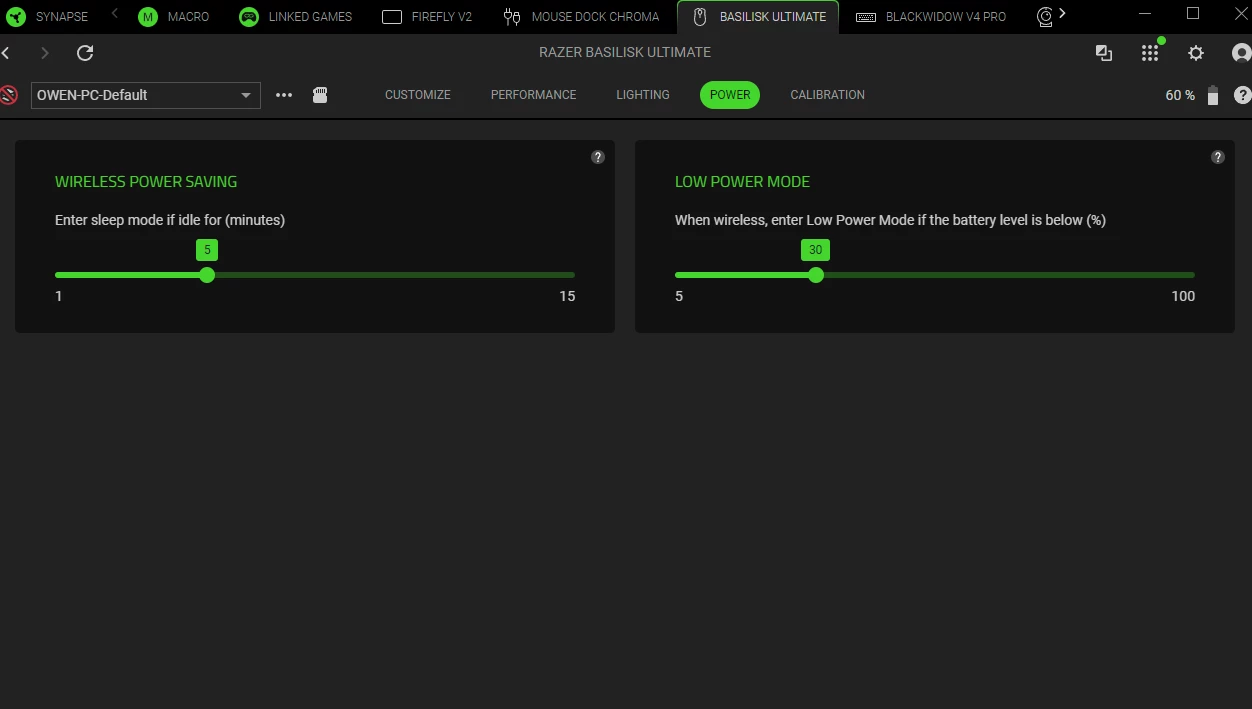Click the Low Power Mode heading
Screen dimensions: 1252x709
pos(742,182)
